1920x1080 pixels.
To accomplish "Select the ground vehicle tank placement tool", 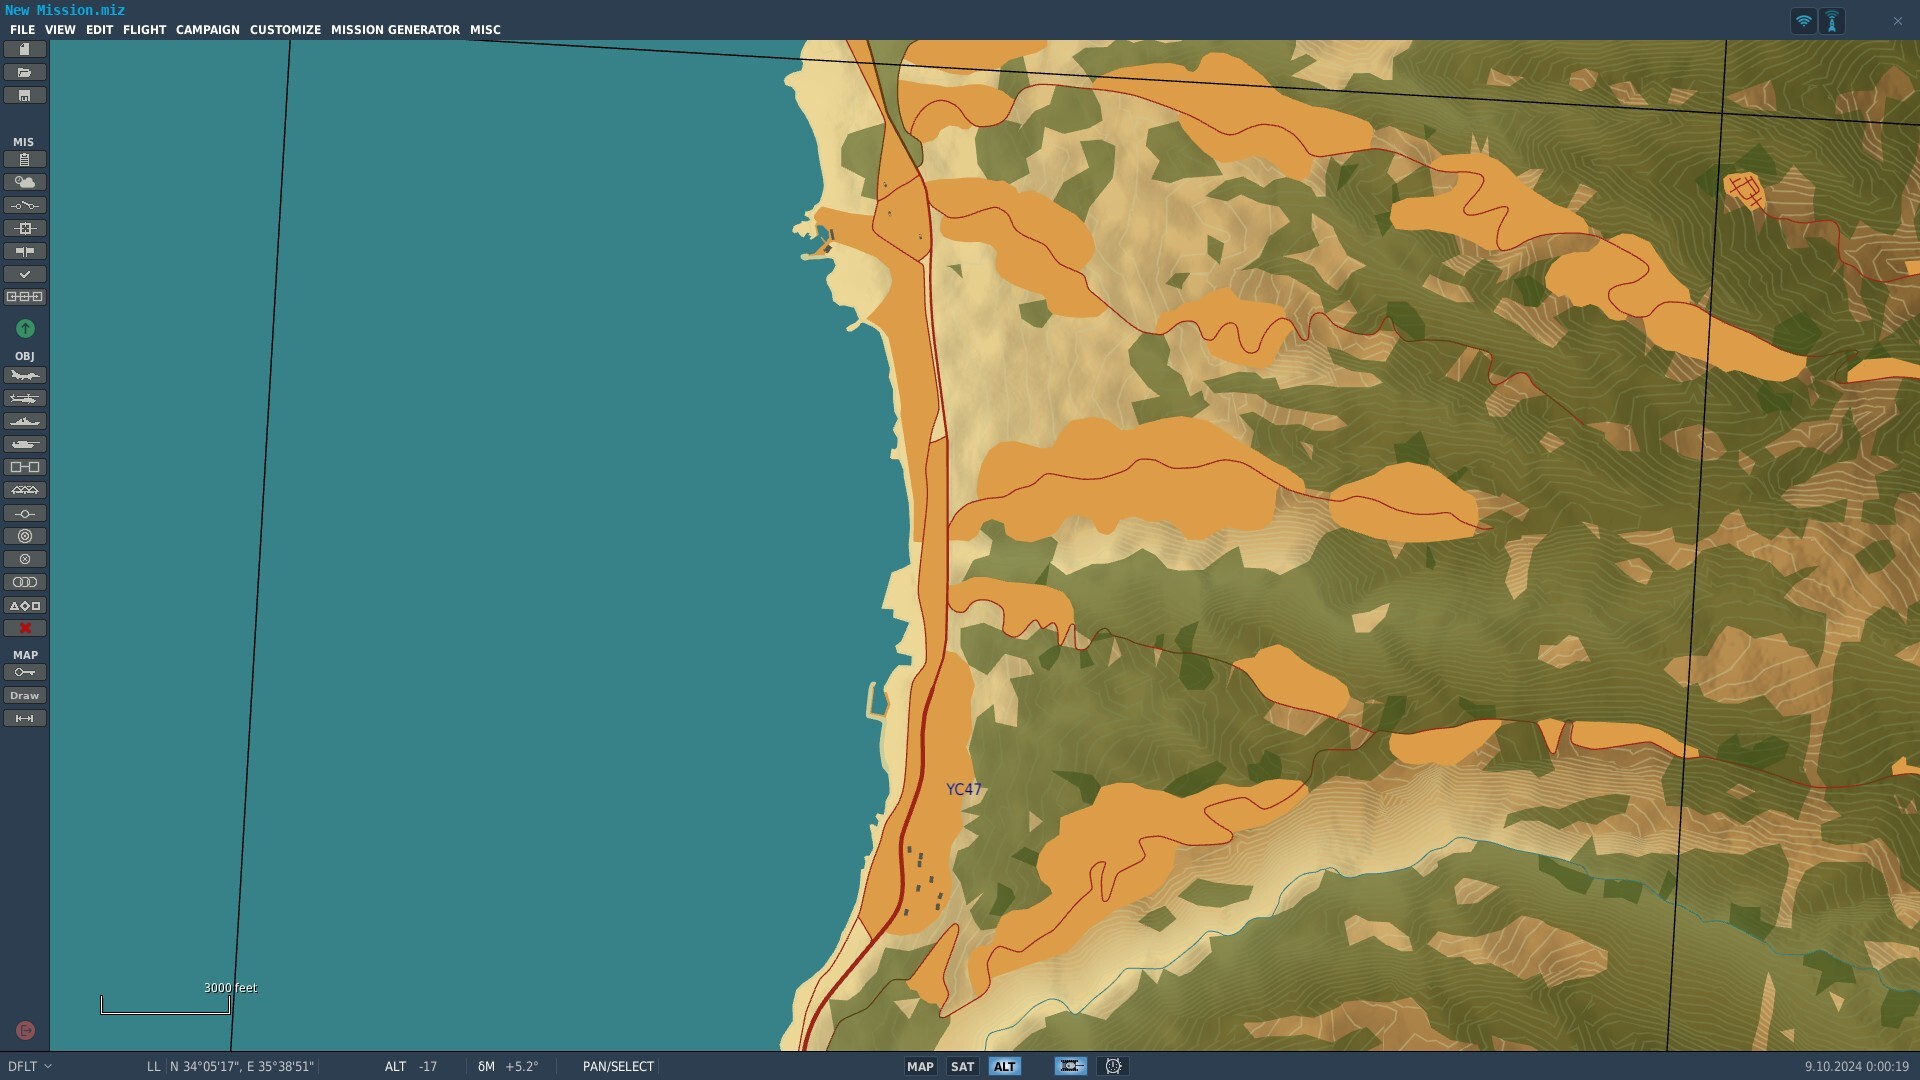I will [25, 444].
